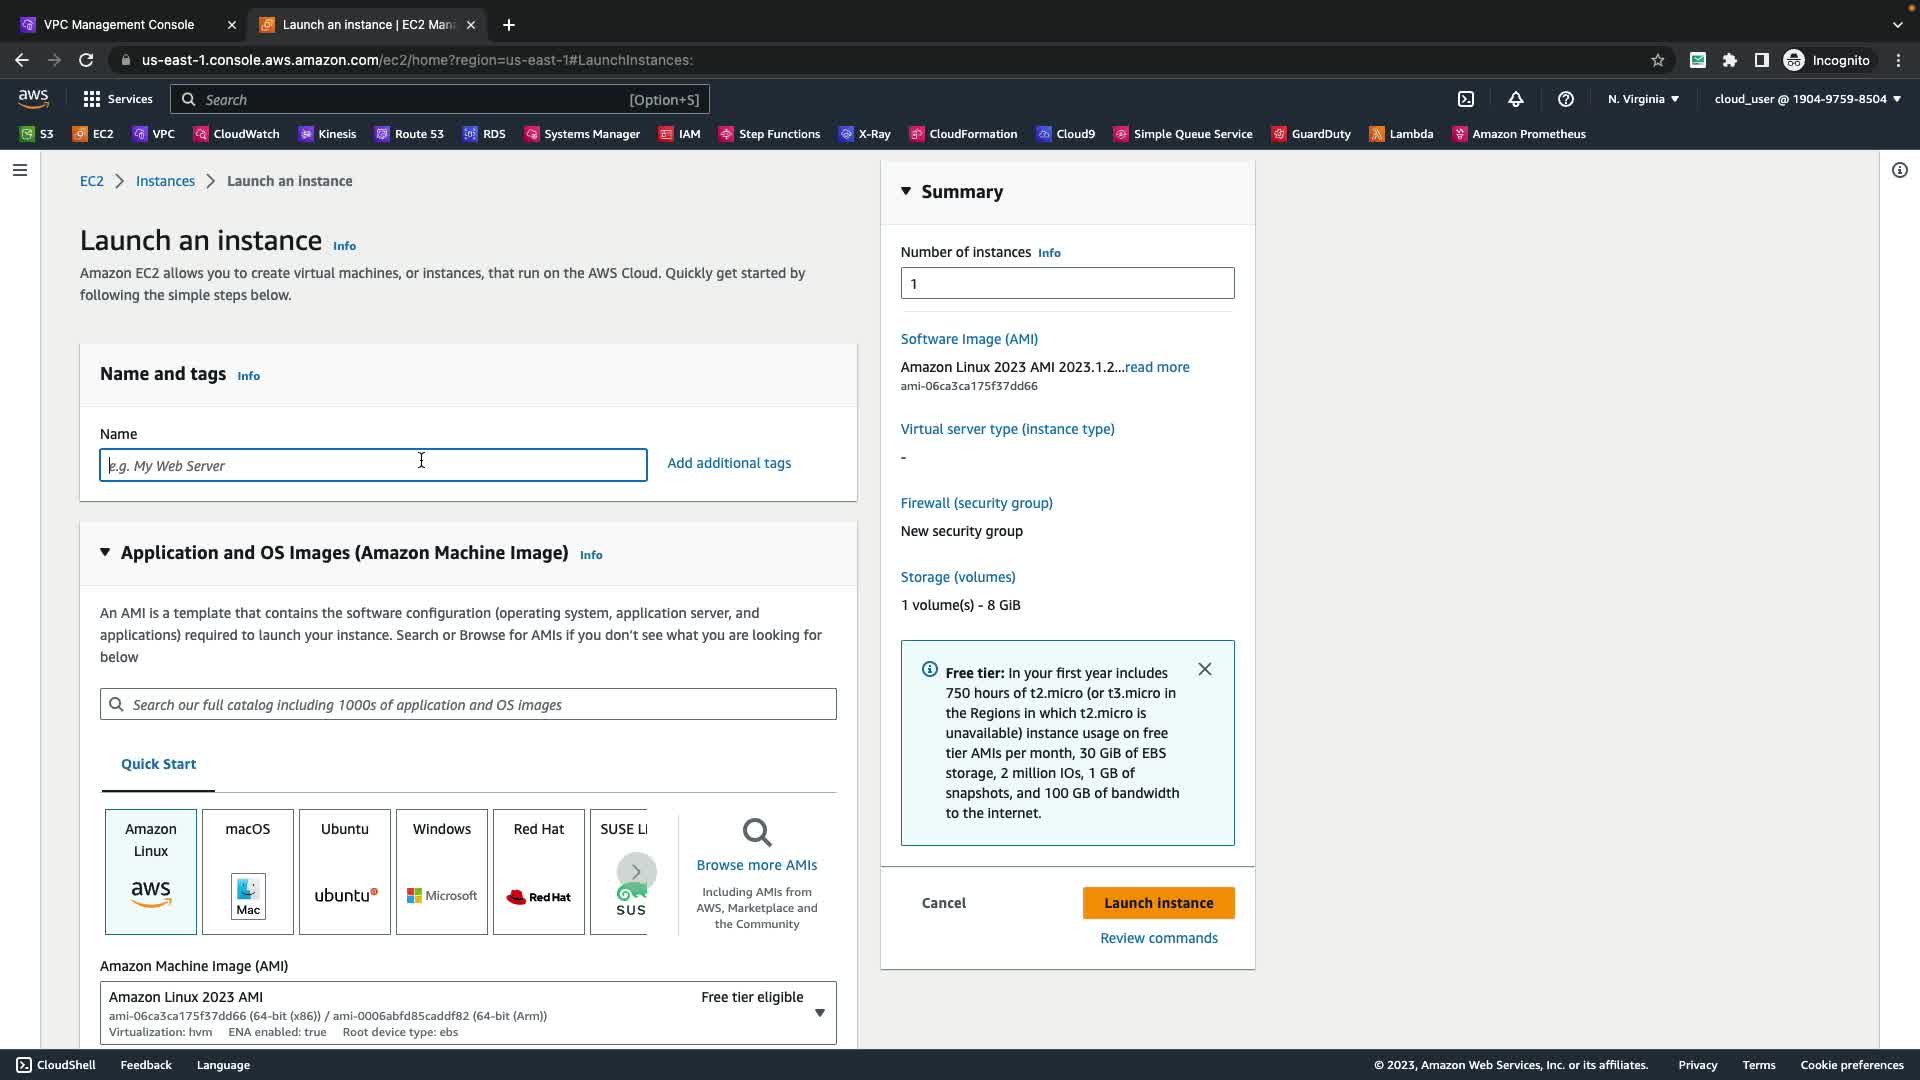Select the Windows AMI tile
Image resolution: width=1920 pixels, height=1080 pixels.
click(442, 871)
